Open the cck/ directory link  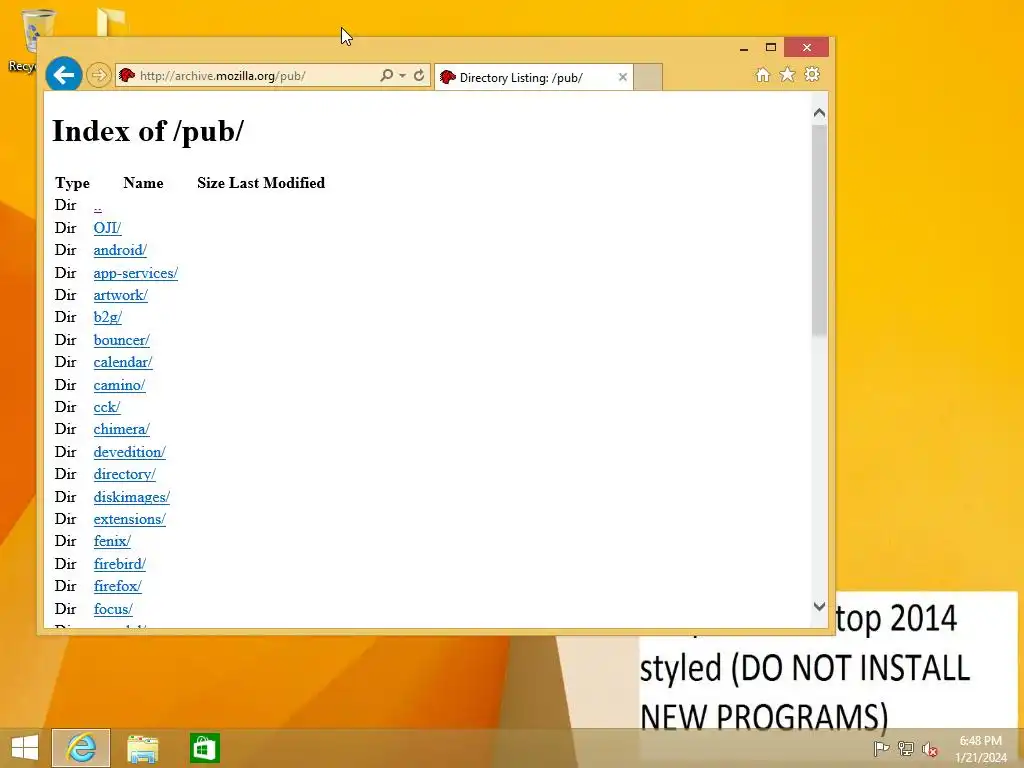(107, 408)
